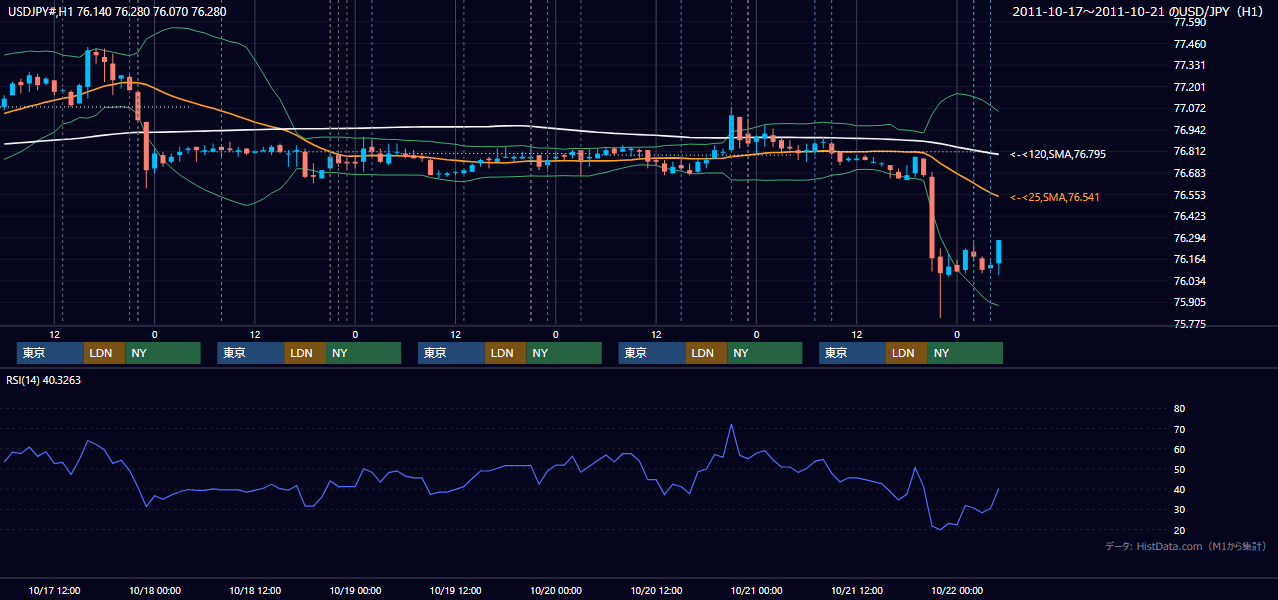Click price axis value 76.942
The width and height of the screenshot is (1278, 600).
1189,130
